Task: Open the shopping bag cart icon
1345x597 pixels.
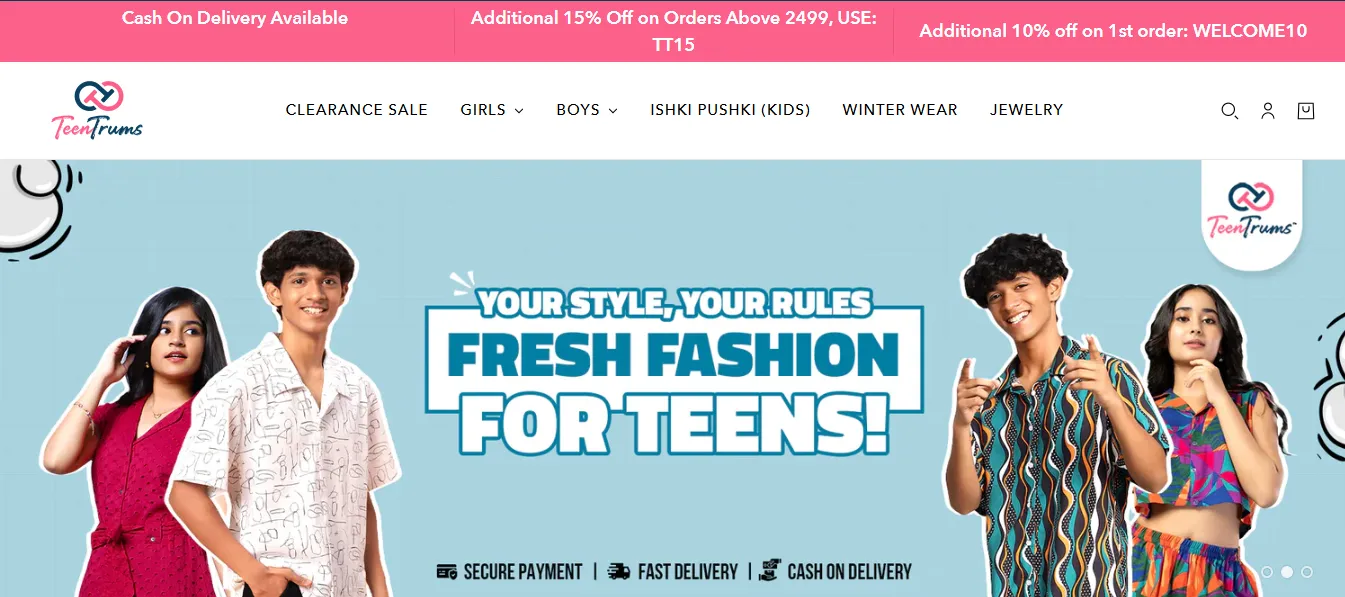Action: [1306, 111]
